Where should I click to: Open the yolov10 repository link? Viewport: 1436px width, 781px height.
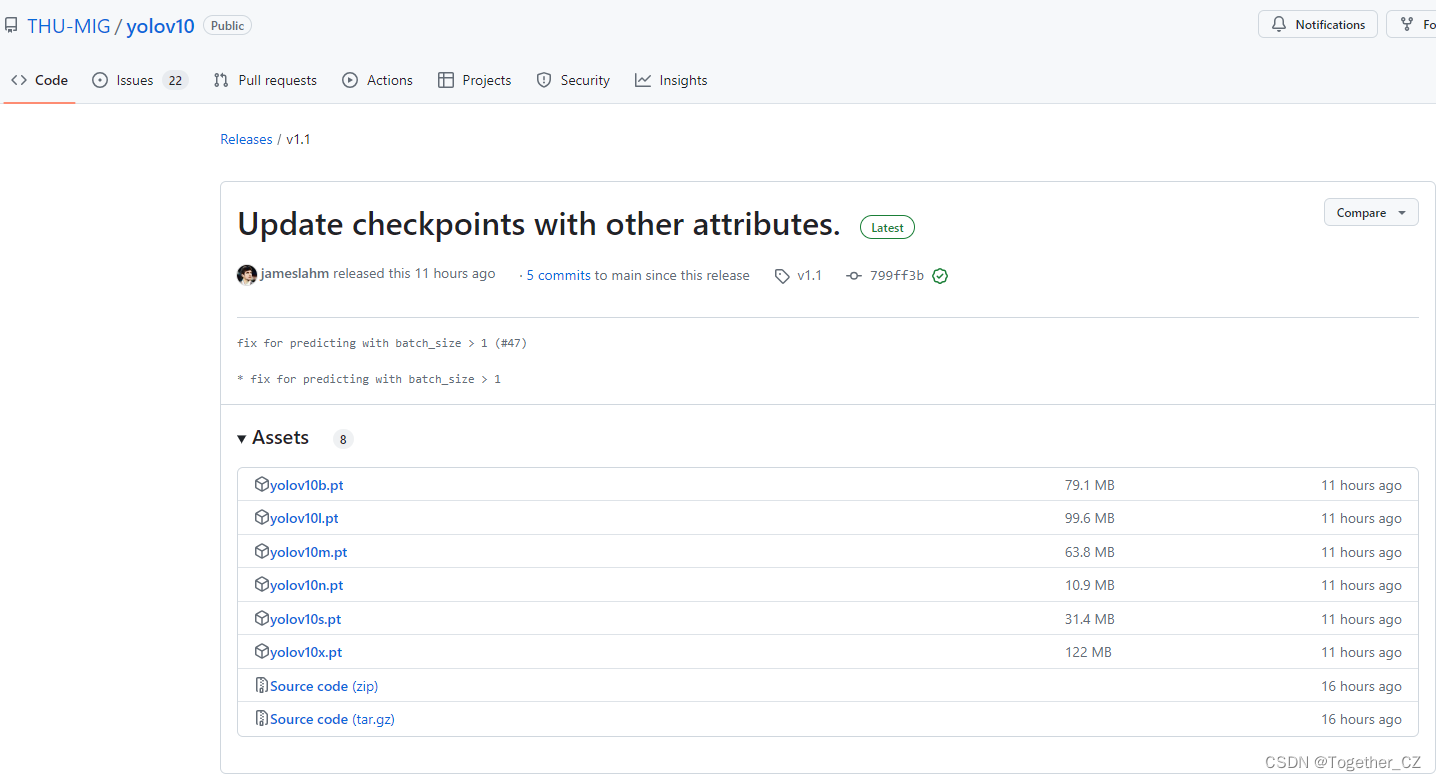(x=160, y=26)
